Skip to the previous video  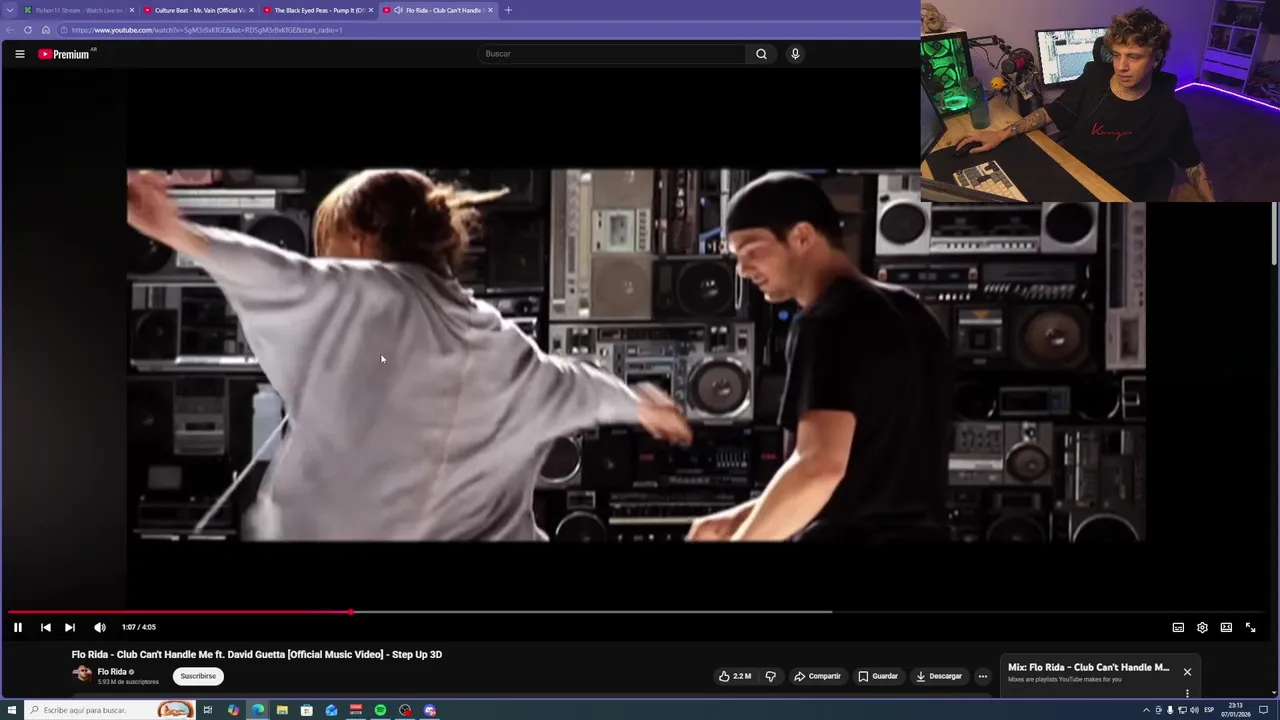pos(45,627)
